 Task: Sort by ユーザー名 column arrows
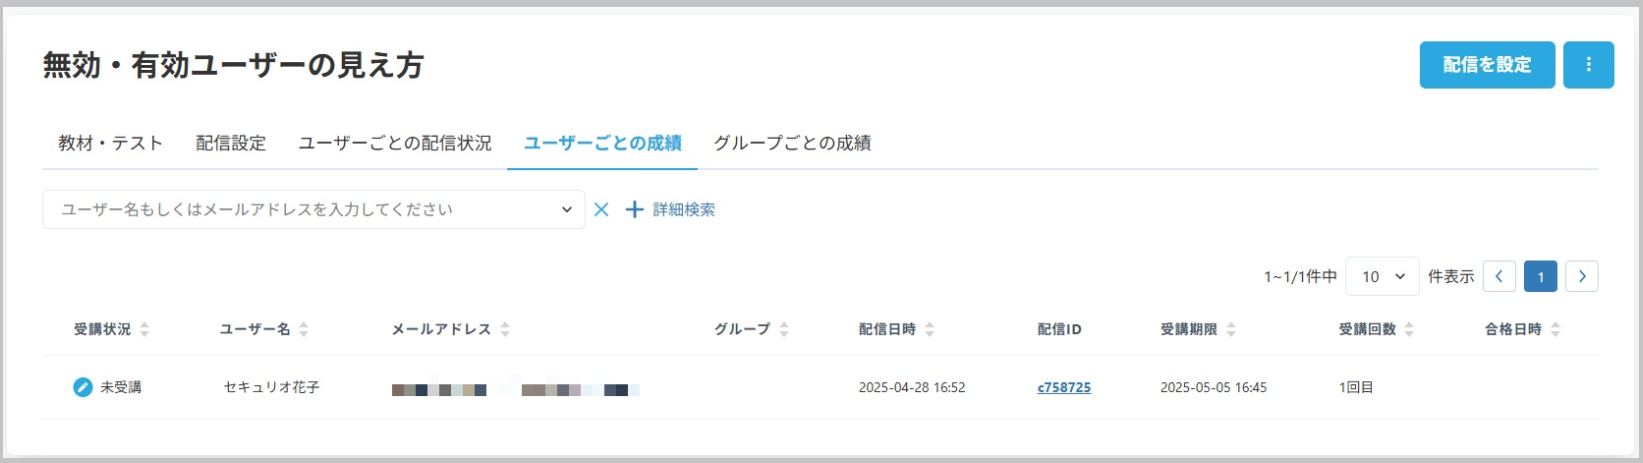304,329
